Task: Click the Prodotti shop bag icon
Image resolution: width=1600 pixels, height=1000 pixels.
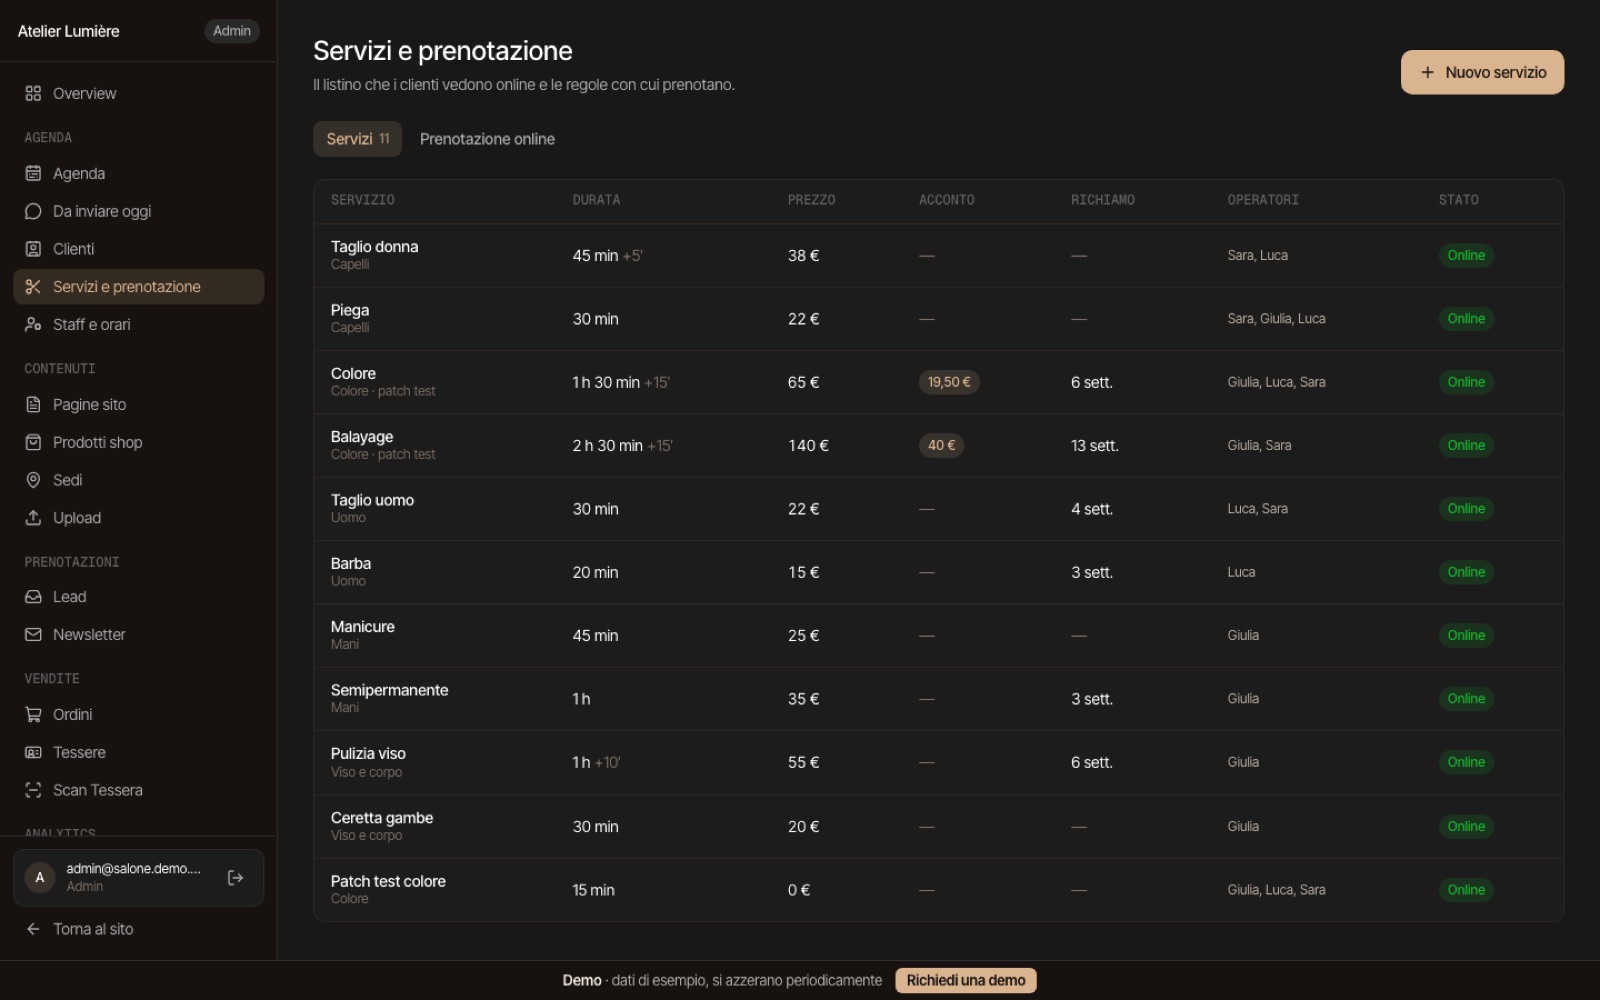Action: 33,442
